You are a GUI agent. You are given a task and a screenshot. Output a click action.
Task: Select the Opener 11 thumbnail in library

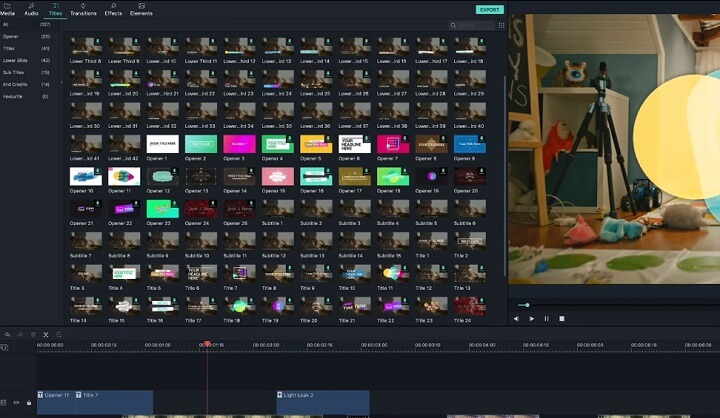(124, 176)
